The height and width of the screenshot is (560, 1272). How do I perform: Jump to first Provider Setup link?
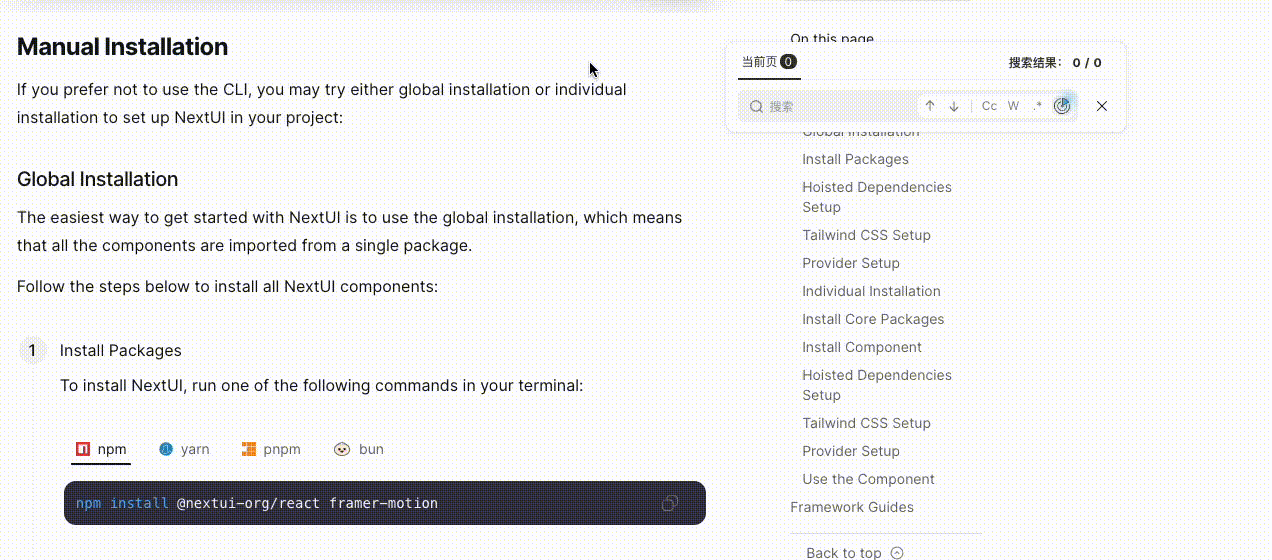[851, 263]
